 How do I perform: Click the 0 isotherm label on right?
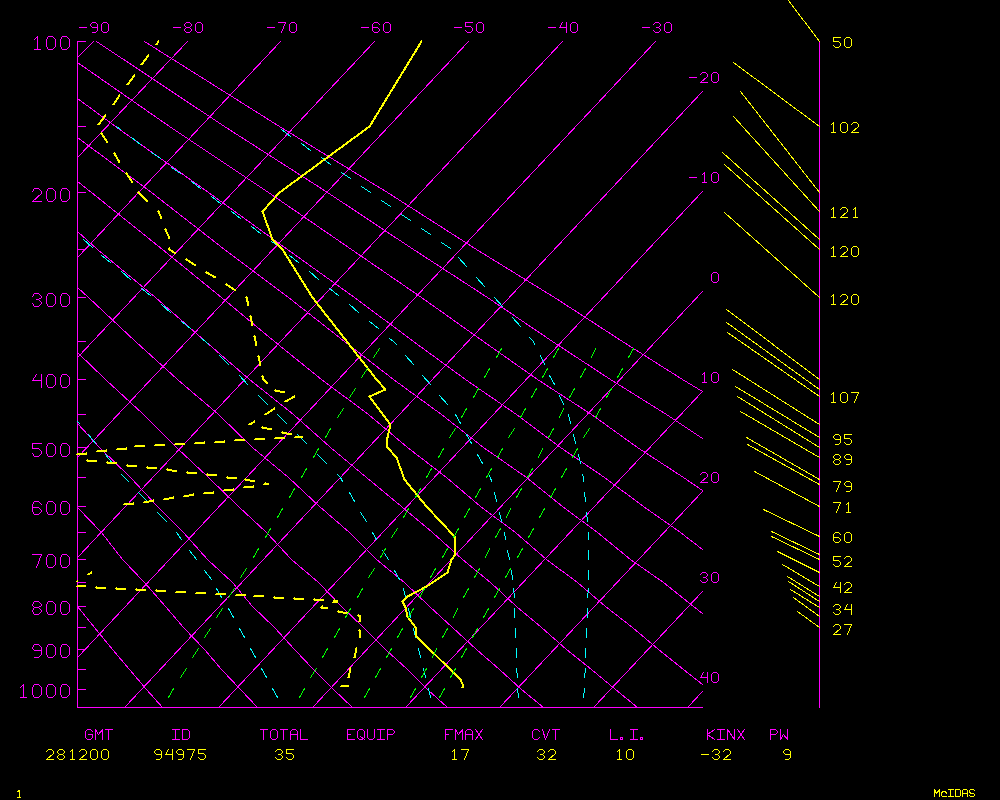(x=714, y=278)
